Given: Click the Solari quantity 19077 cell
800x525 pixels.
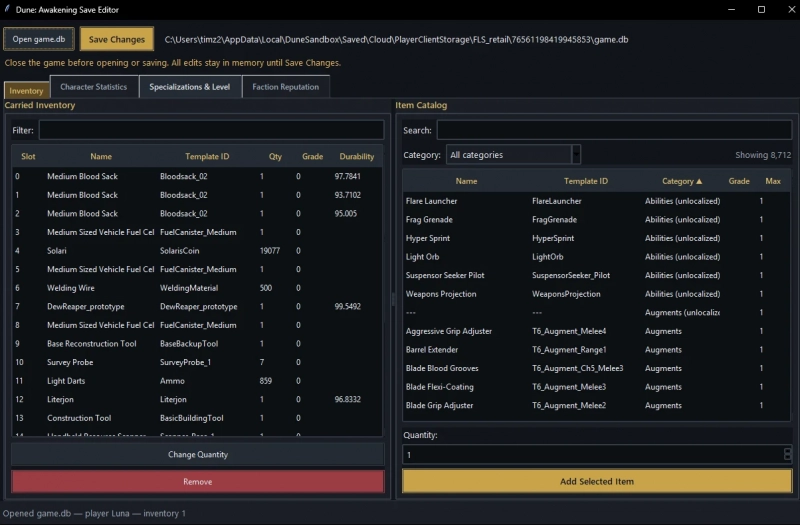Looking at the screenshot, I should [270, 251].
